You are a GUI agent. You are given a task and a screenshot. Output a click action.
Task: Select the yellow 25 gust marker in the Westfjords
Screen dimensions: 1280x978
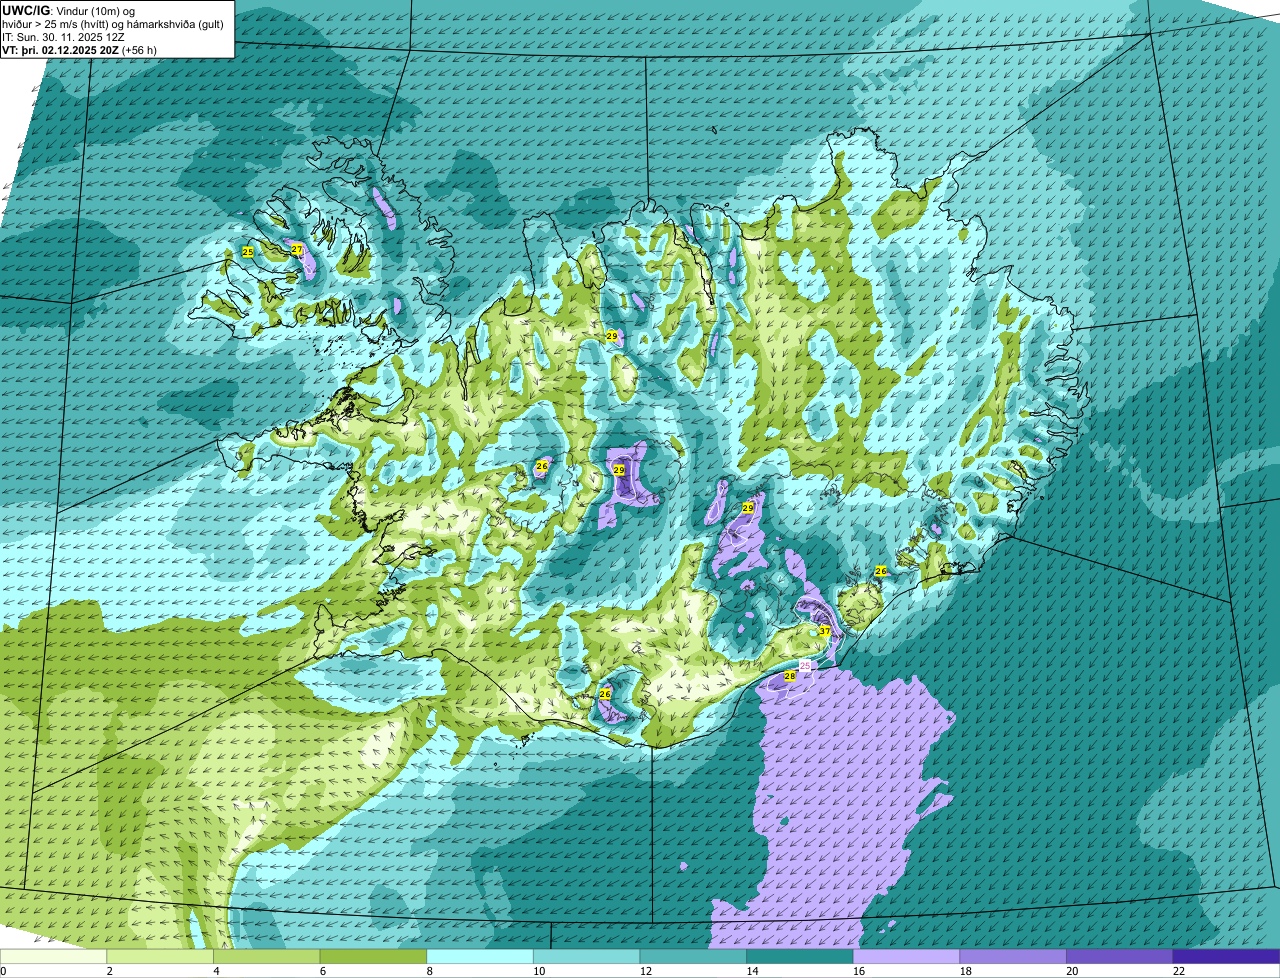[x=247, y=252]
